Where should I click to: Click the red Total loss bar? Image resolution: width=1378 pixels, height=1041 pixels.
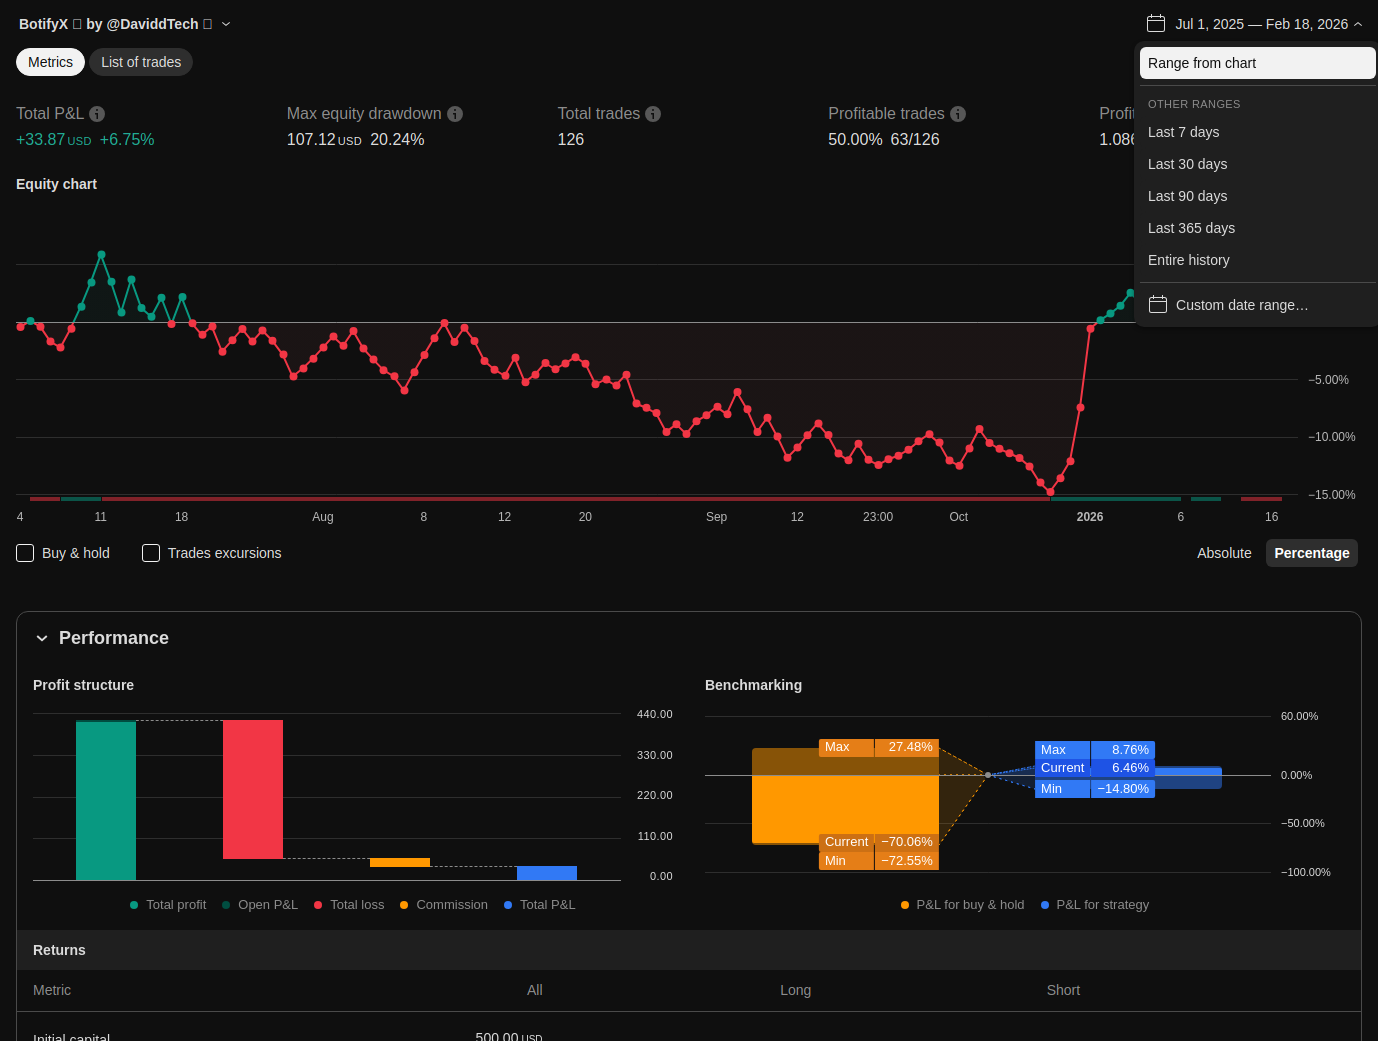(253, 789)
